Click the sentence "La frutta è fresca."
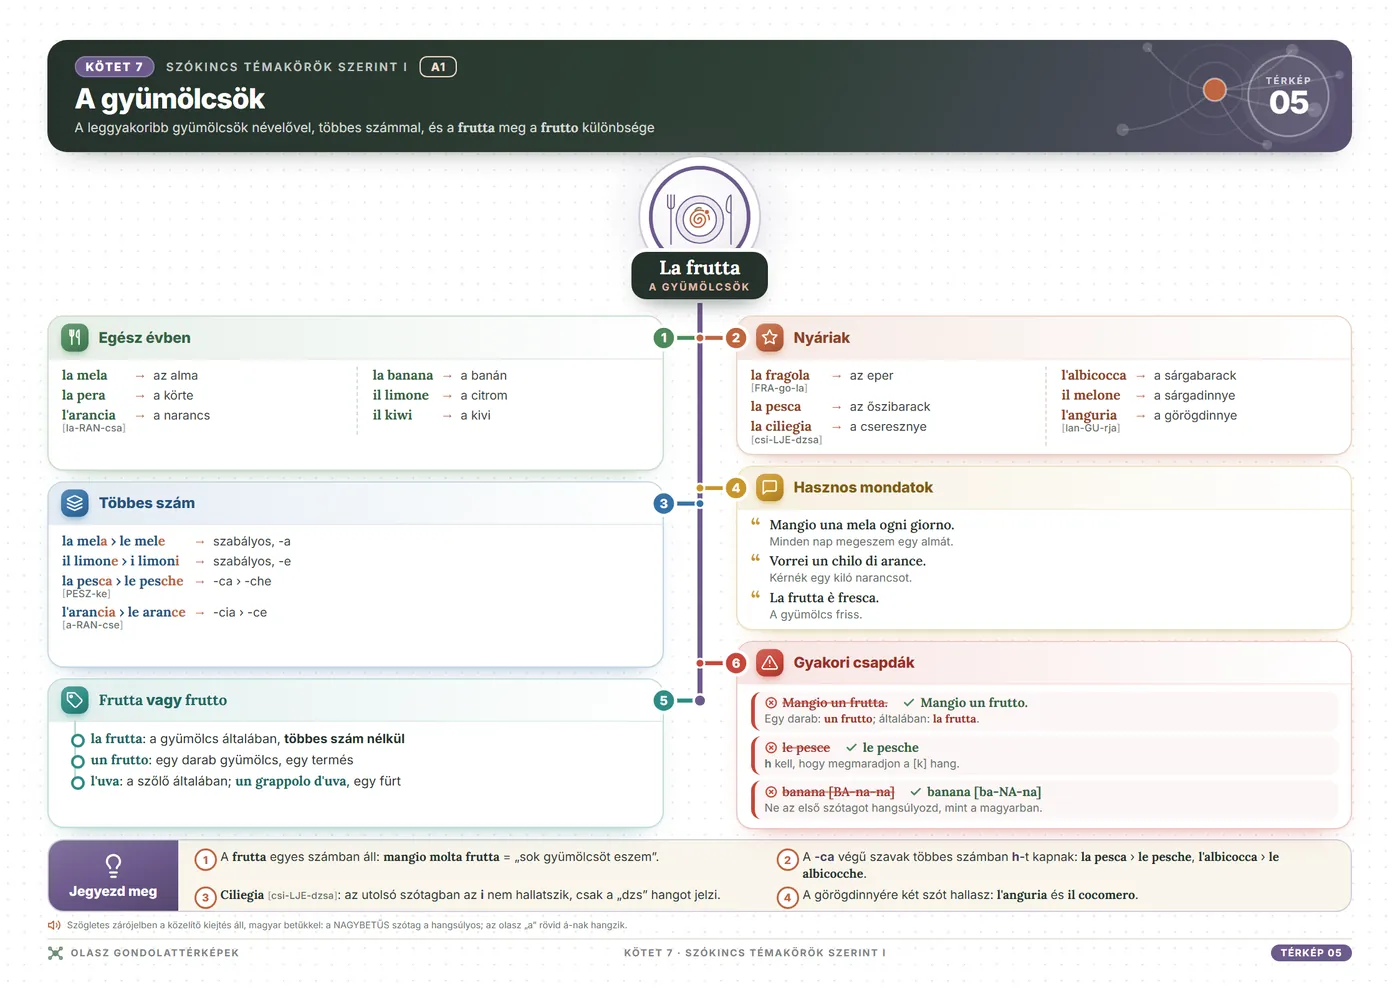Screen dimensions: 1400x990 pos(824,598)
